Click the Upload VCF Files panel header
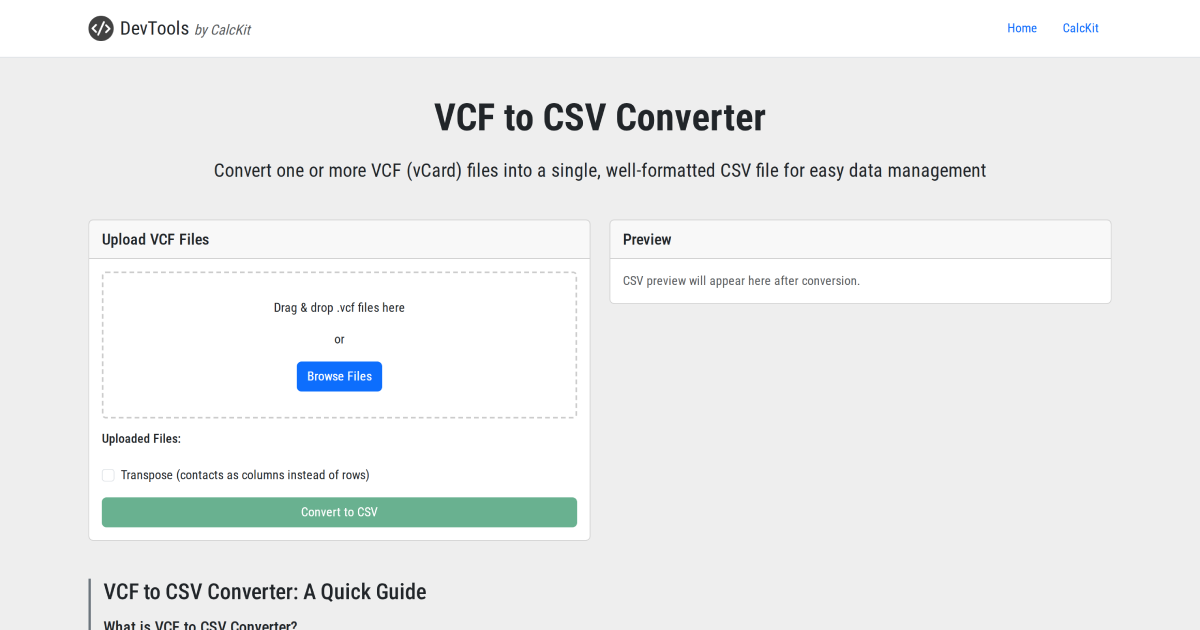Viewport: 1200px width, 630px height. point(155,239)
